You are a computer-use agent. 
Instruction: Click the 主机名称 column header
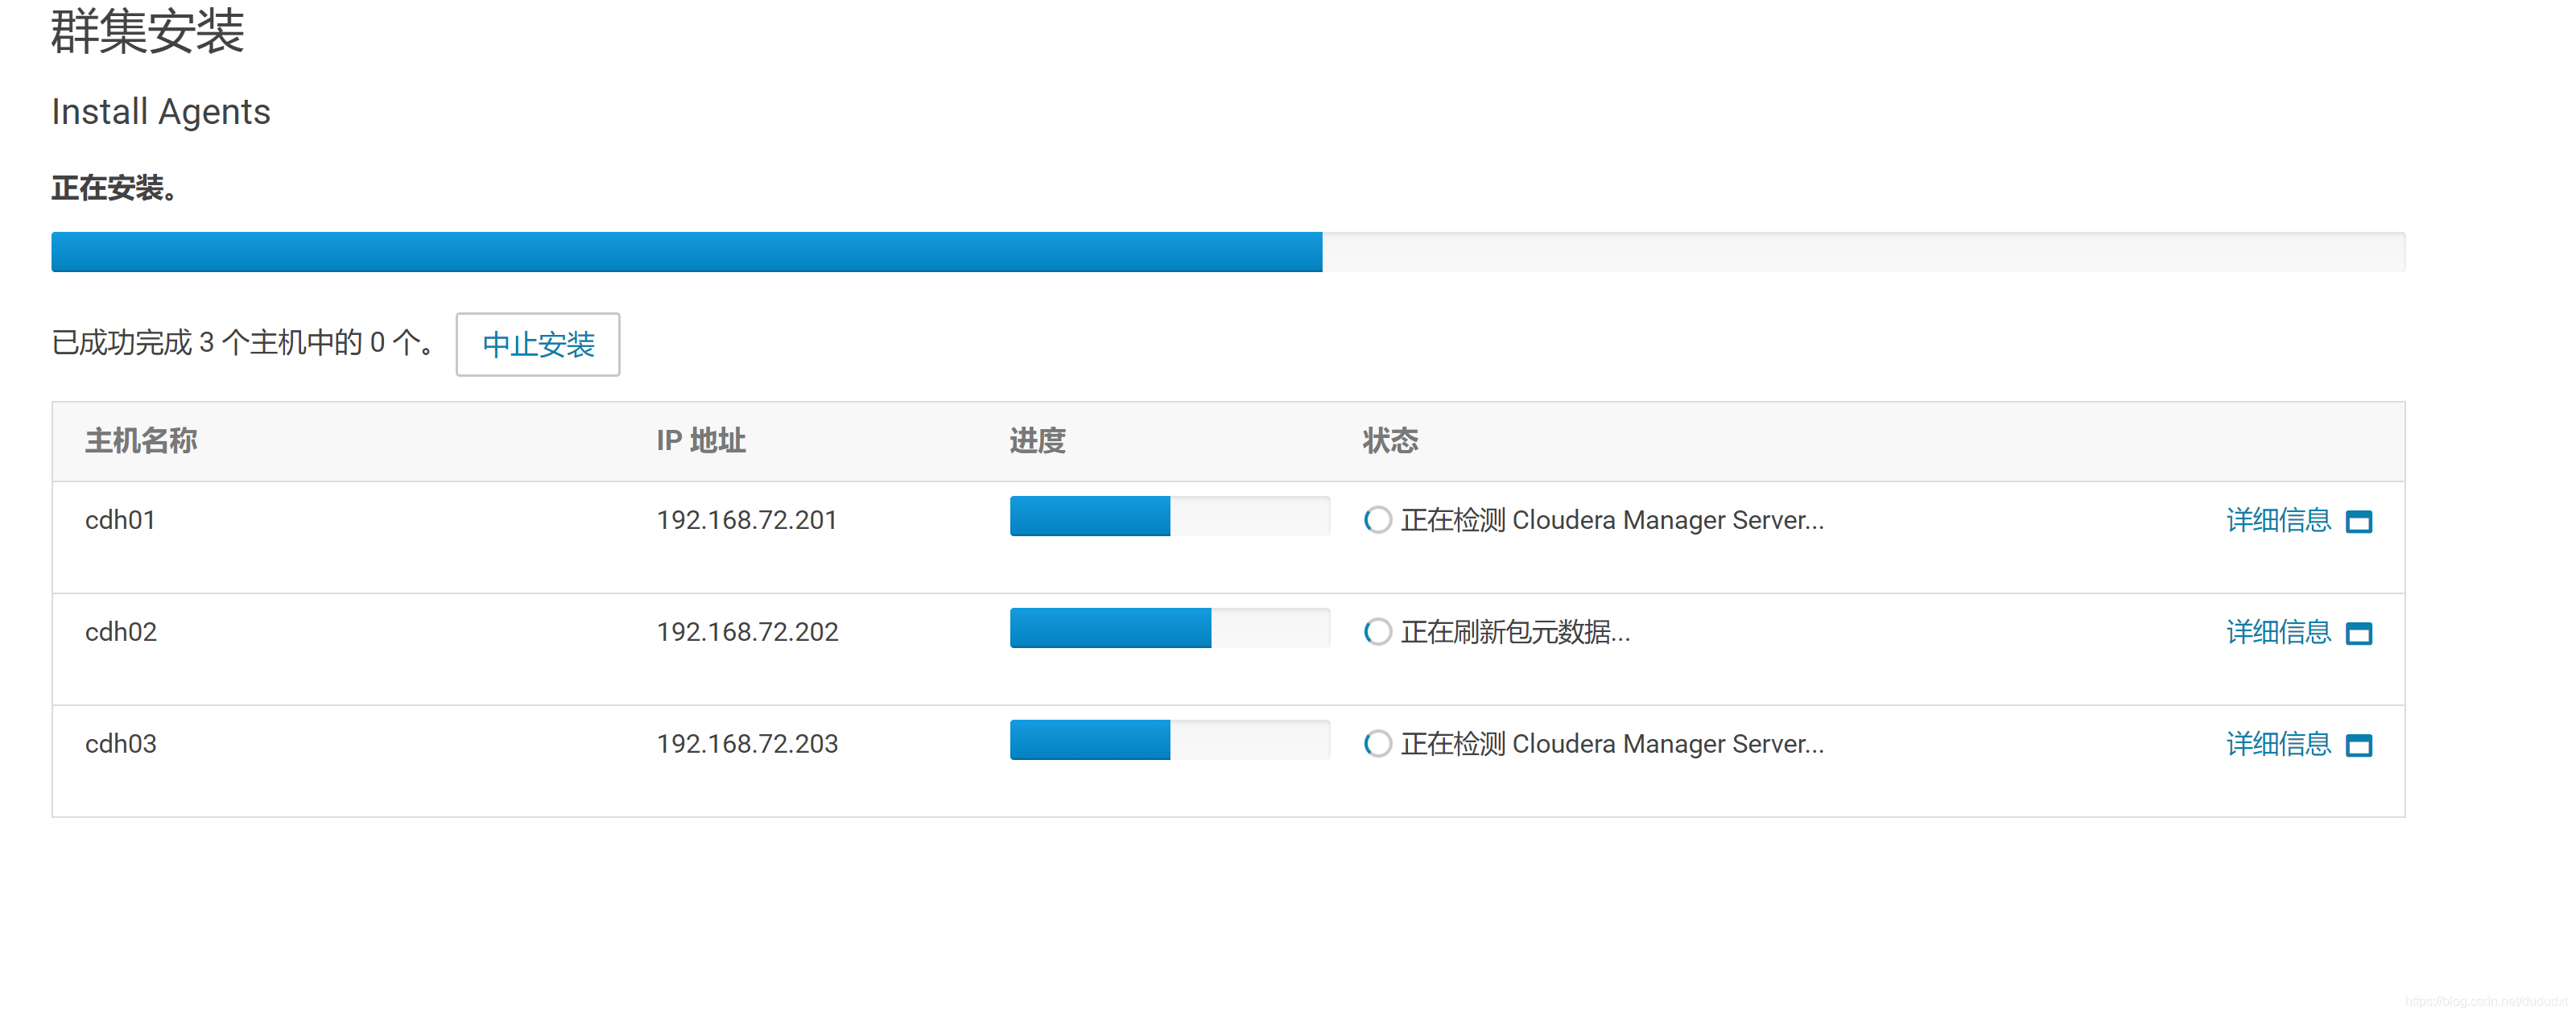141,441
